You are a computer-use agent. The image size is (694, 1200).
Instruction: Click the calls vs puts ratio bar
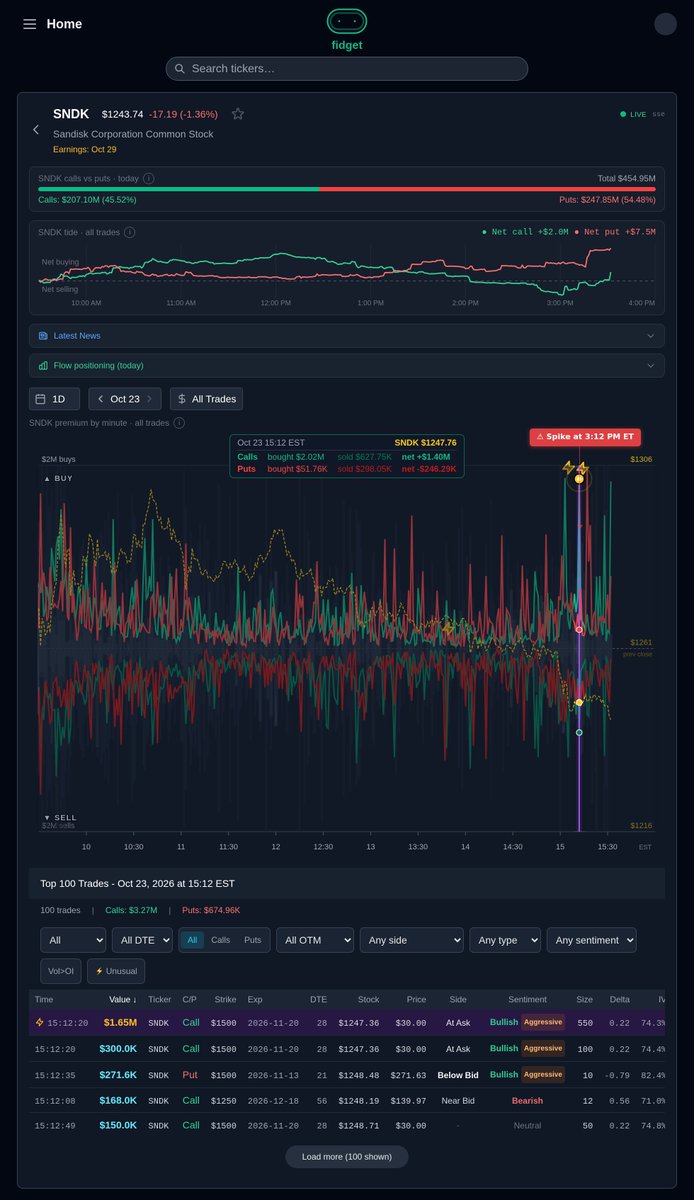point(347,188)
